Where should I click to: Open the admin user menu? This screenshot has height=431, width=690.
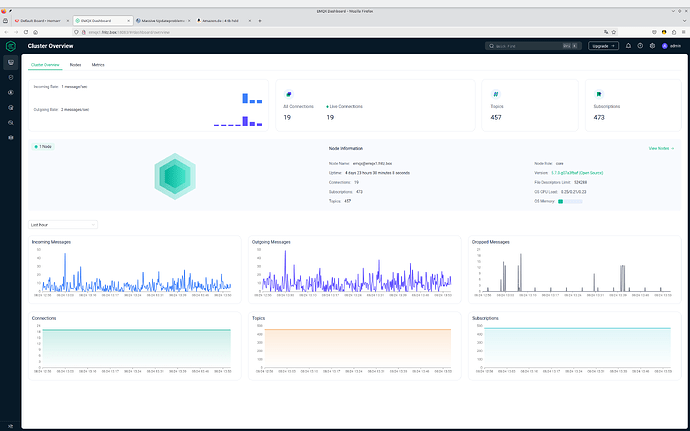(x=672, y=46)
